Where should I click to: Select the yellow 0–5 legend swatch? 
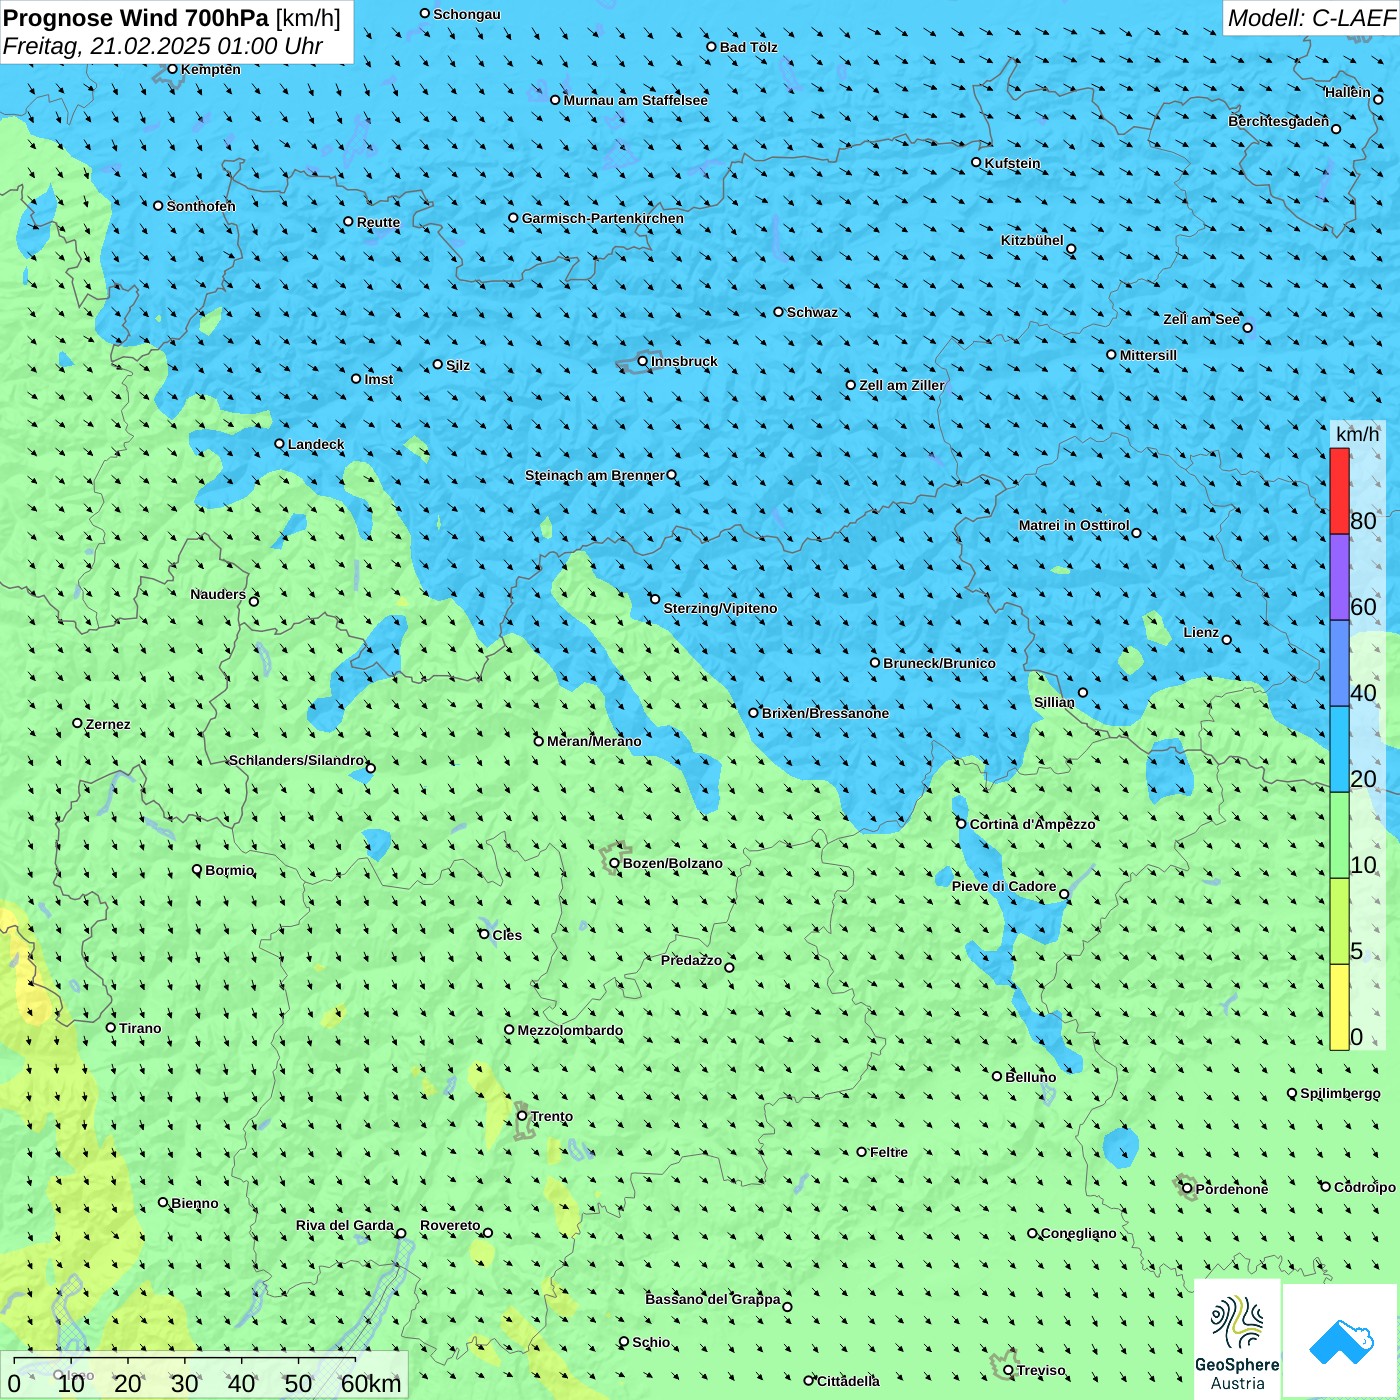1339,1007
